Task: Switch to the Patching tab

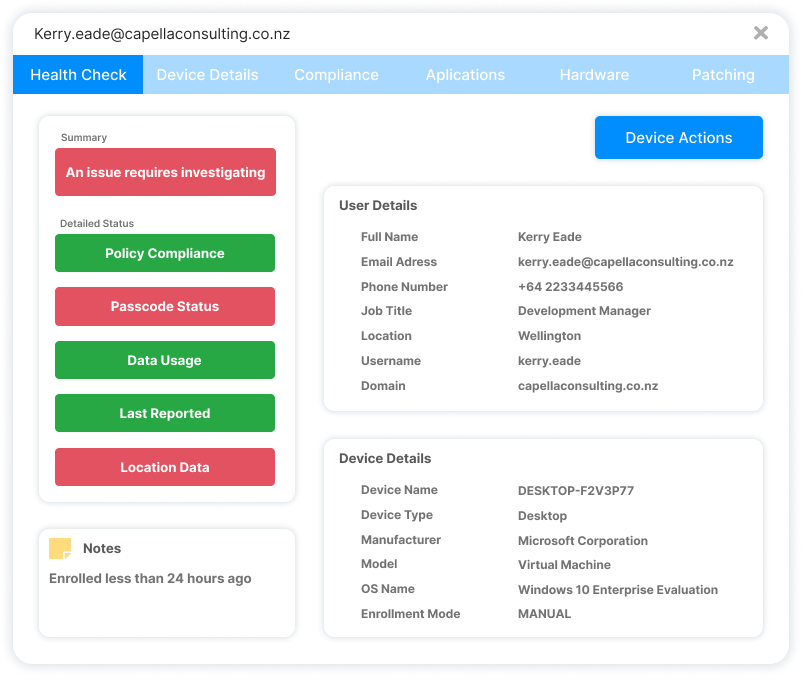Action: pyautogui.click(x=723, y=74)
